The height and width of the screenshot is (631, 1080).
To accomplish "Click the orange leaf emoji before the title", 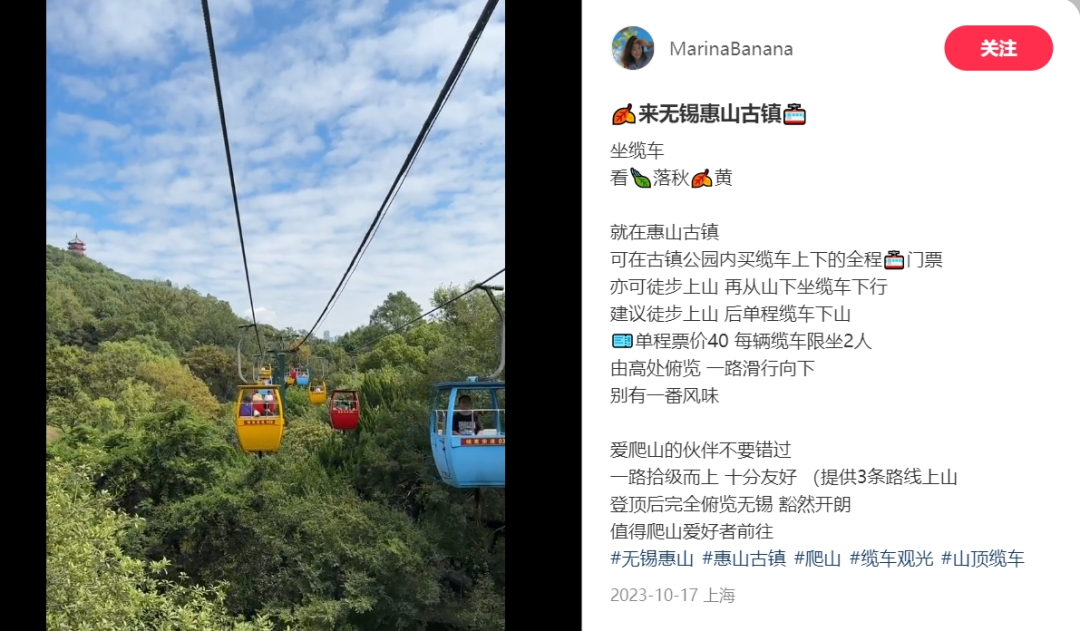I will click(623, 114).
